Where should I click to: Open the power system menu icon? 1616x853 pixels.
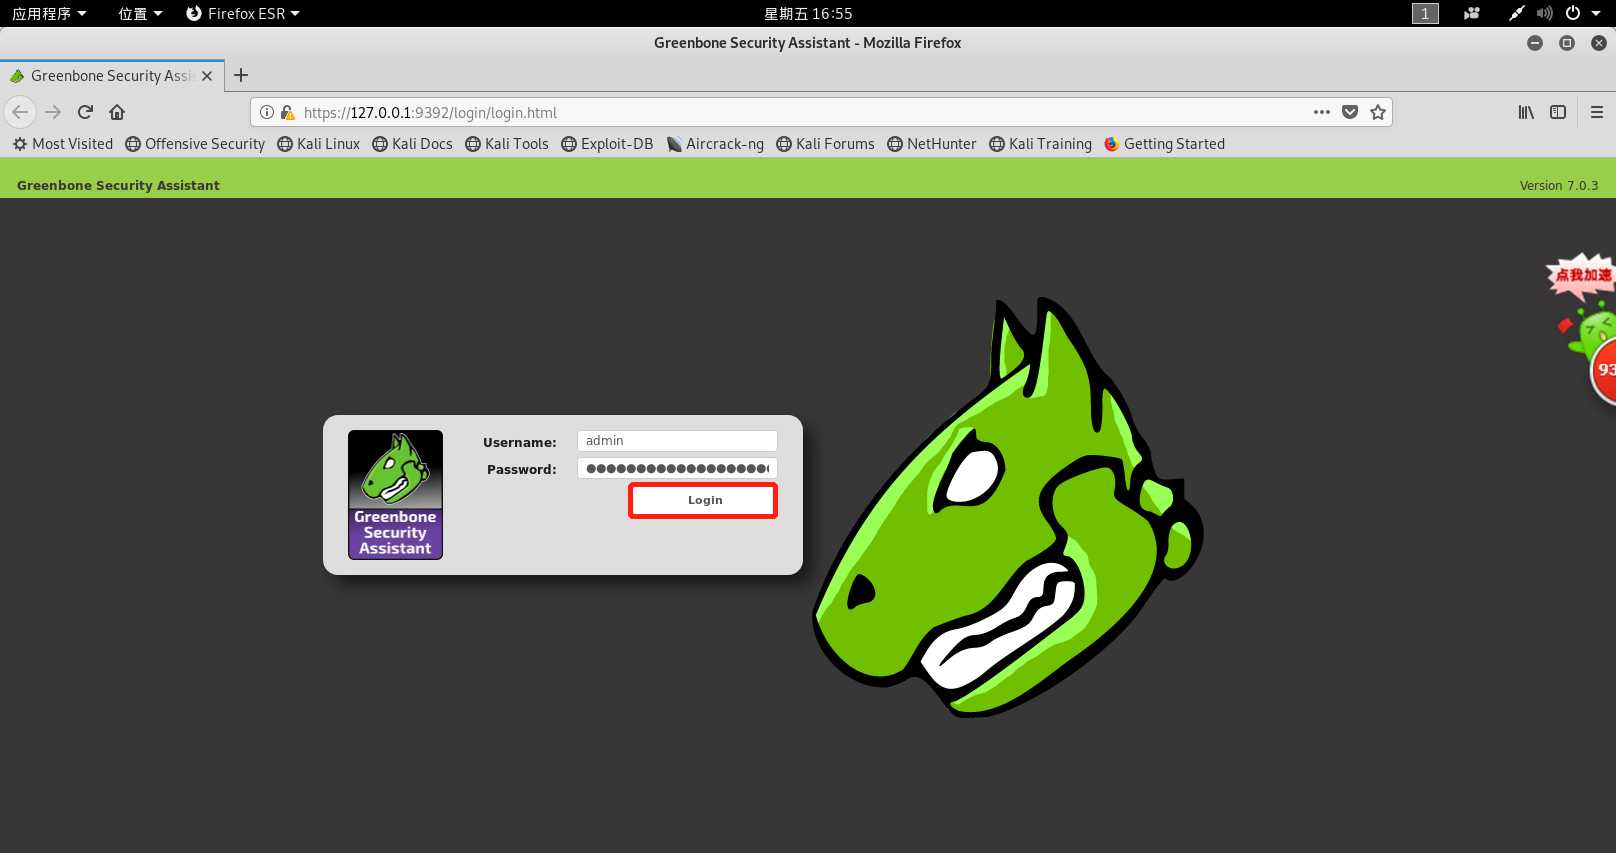[1573, 13]
